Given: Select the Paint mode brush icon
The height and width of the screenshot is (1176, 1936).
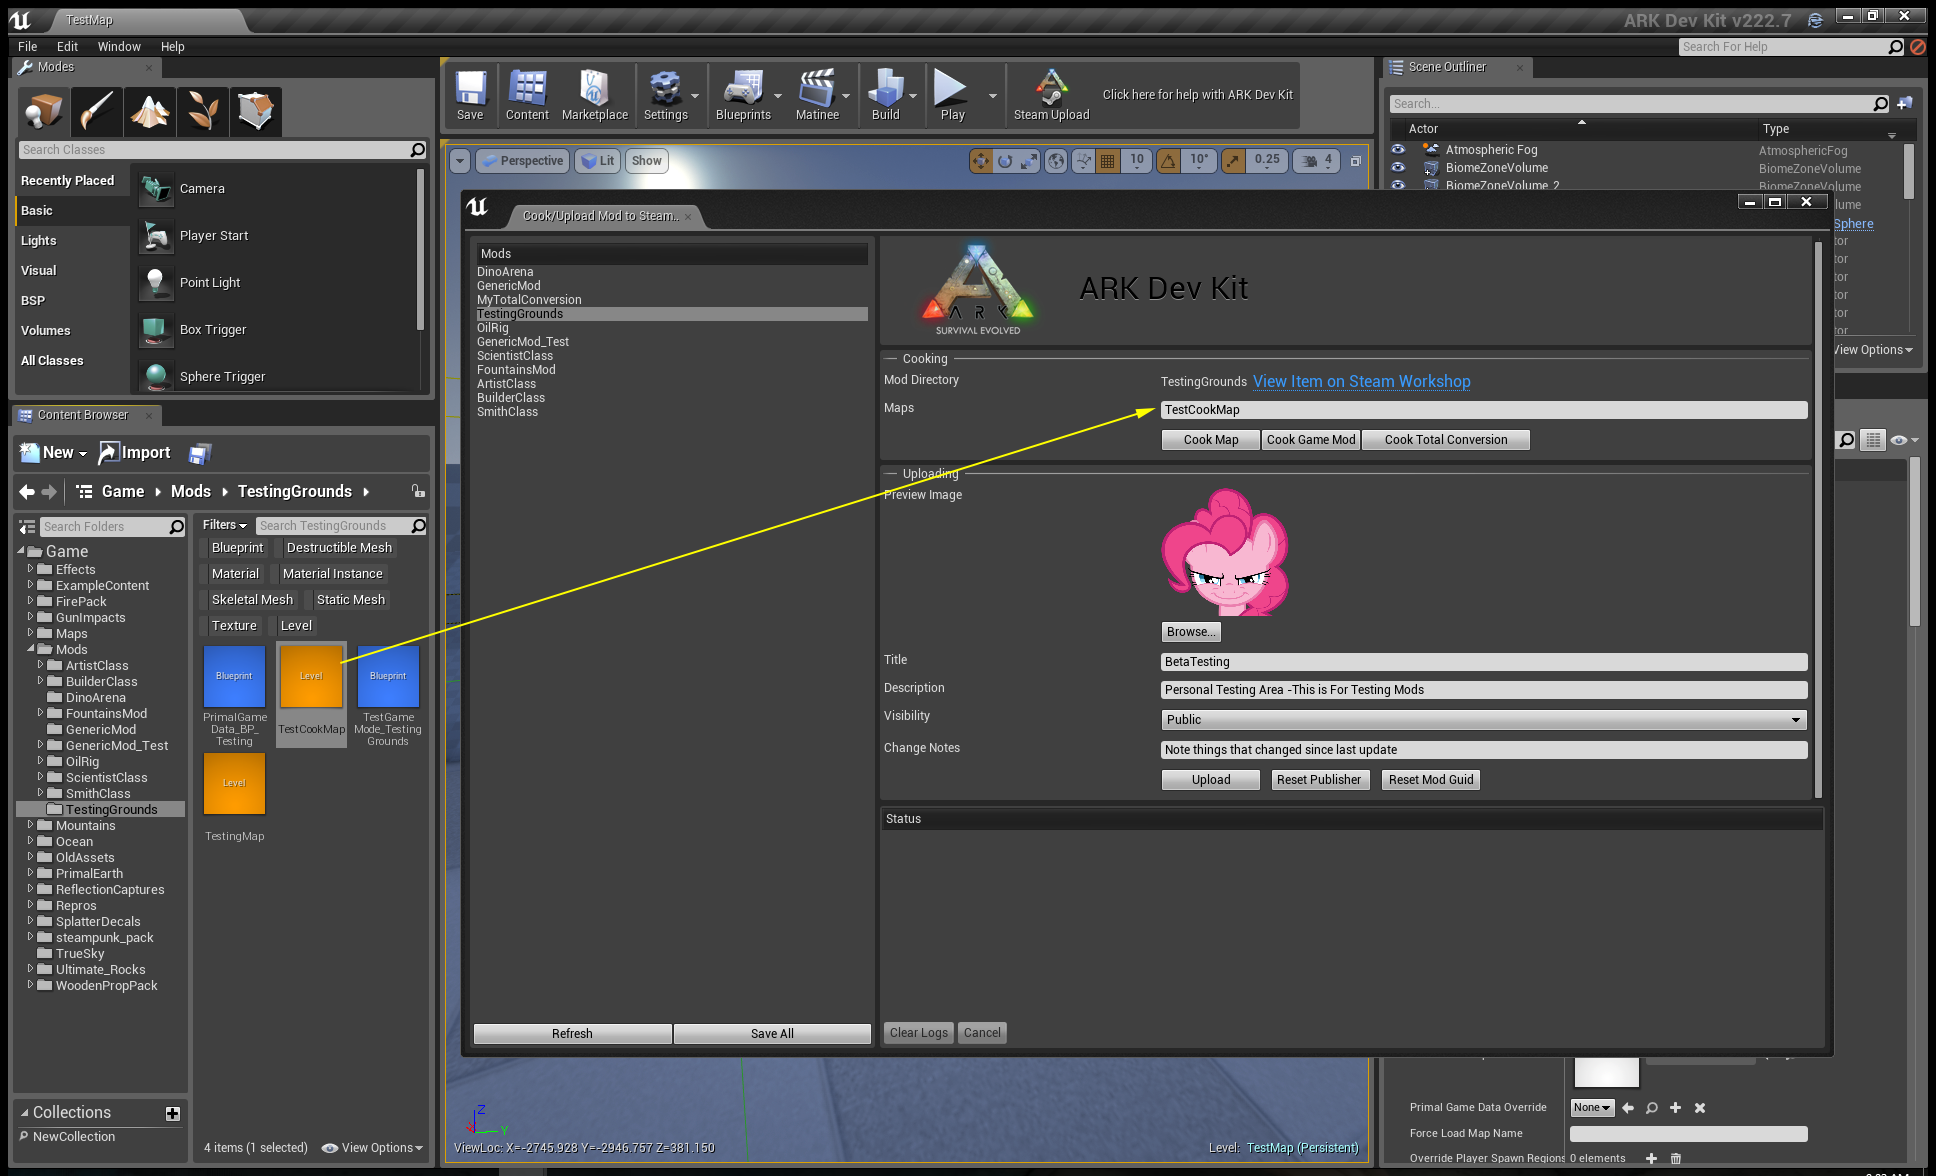Looking at the screenshot, I should tap(97, 111).
